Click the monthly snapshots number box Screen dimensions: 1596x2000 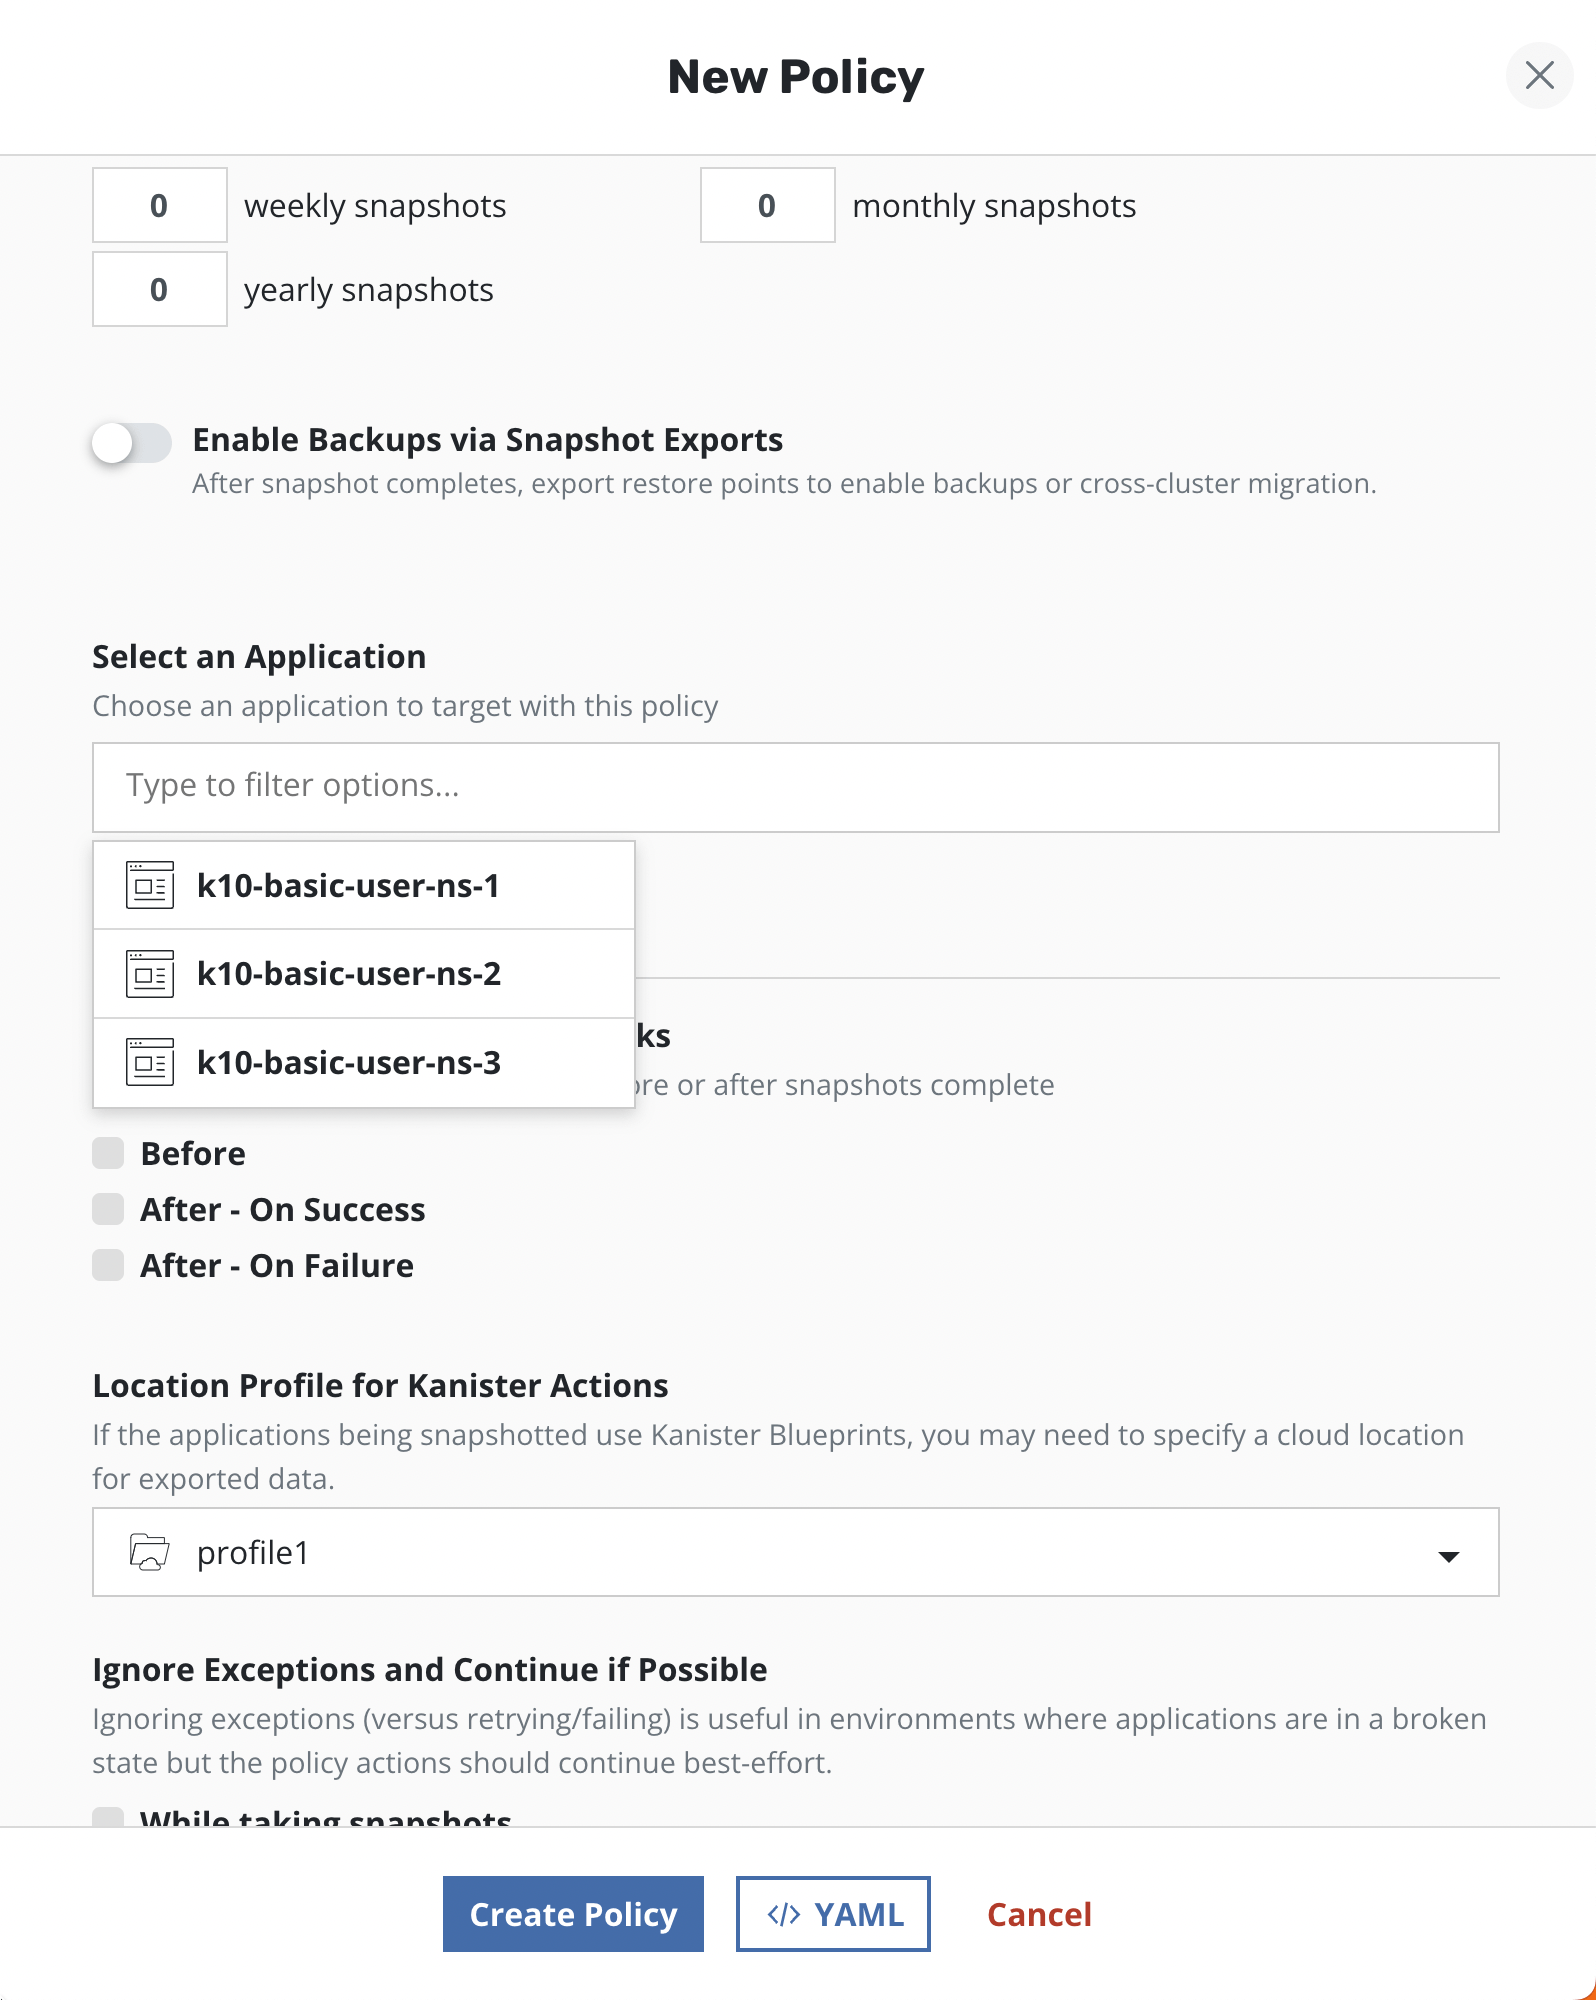[x=767, y=205]
